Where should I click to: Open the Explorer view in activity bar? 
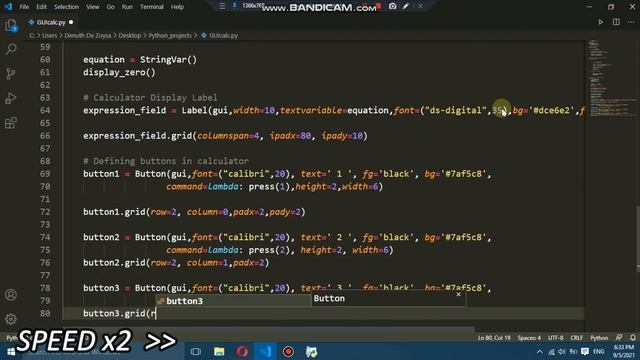pyautogui.click(x=11, y=25)
